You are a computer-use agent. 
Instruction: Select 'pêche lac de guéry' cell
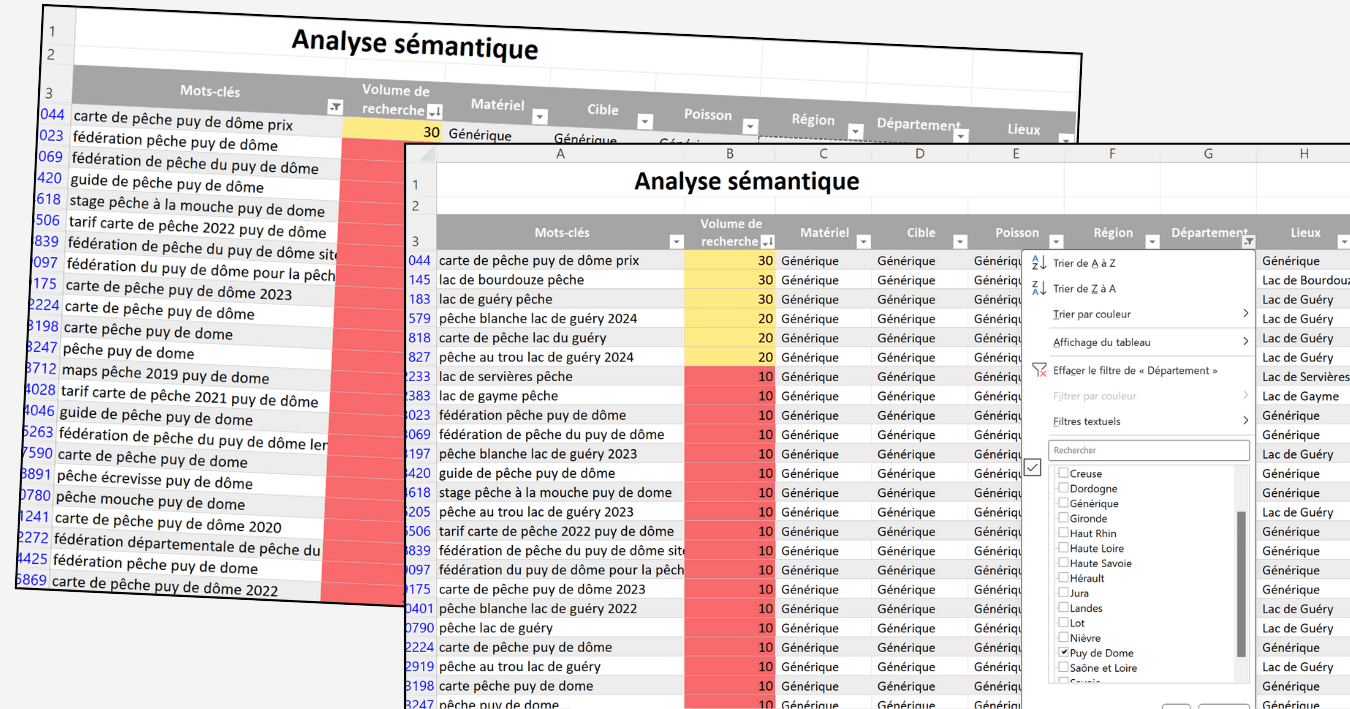(x=560, y=628)
